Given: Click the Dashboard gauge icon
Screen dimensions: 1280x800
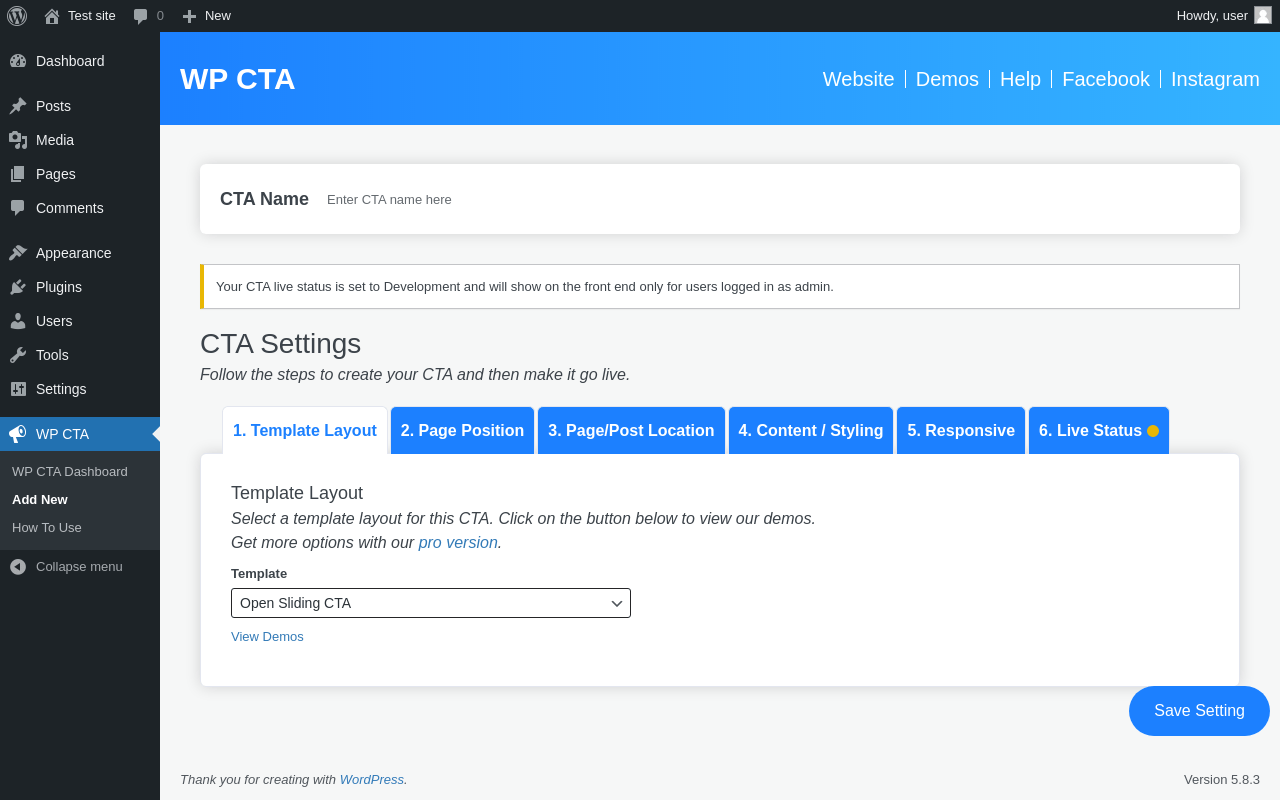Looking at the screenshot, I should click(18, 61).
